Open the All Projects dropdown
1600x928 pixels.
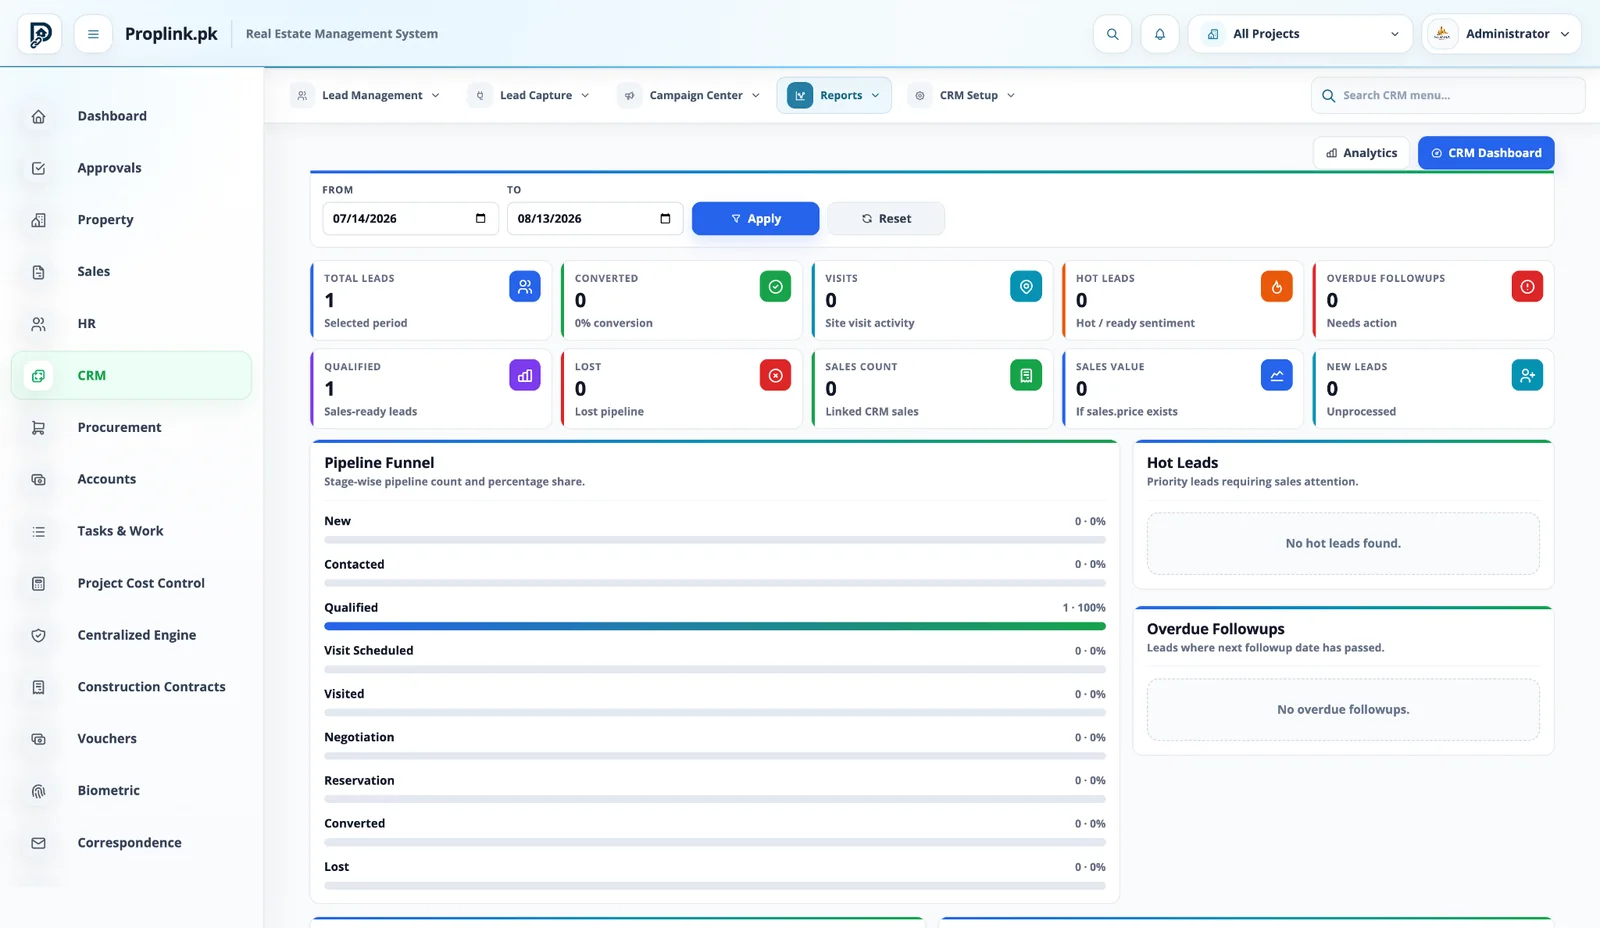pos(1300,34)
